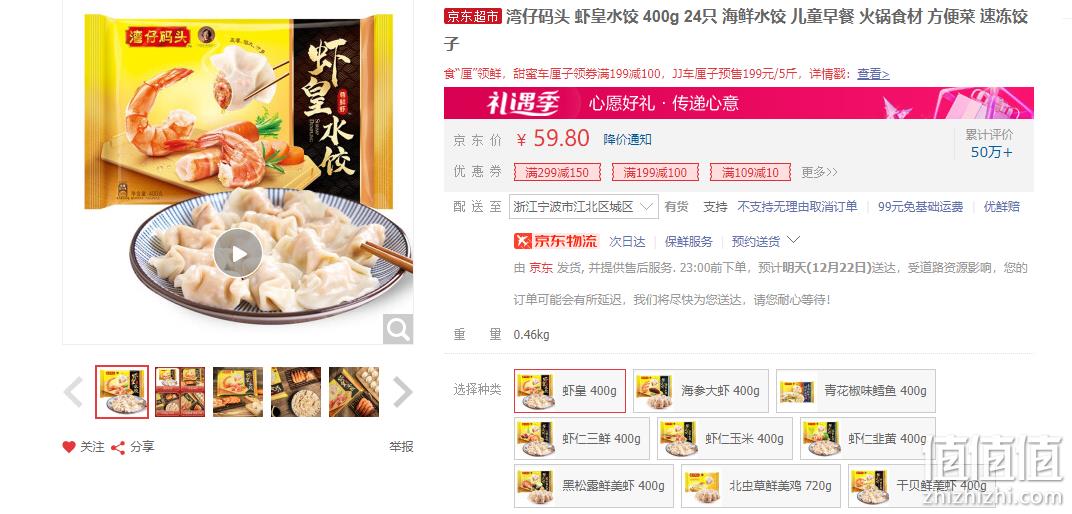Click the 分享 share icon
This screenshot has height=514, width=1072.
click(118, 448)
